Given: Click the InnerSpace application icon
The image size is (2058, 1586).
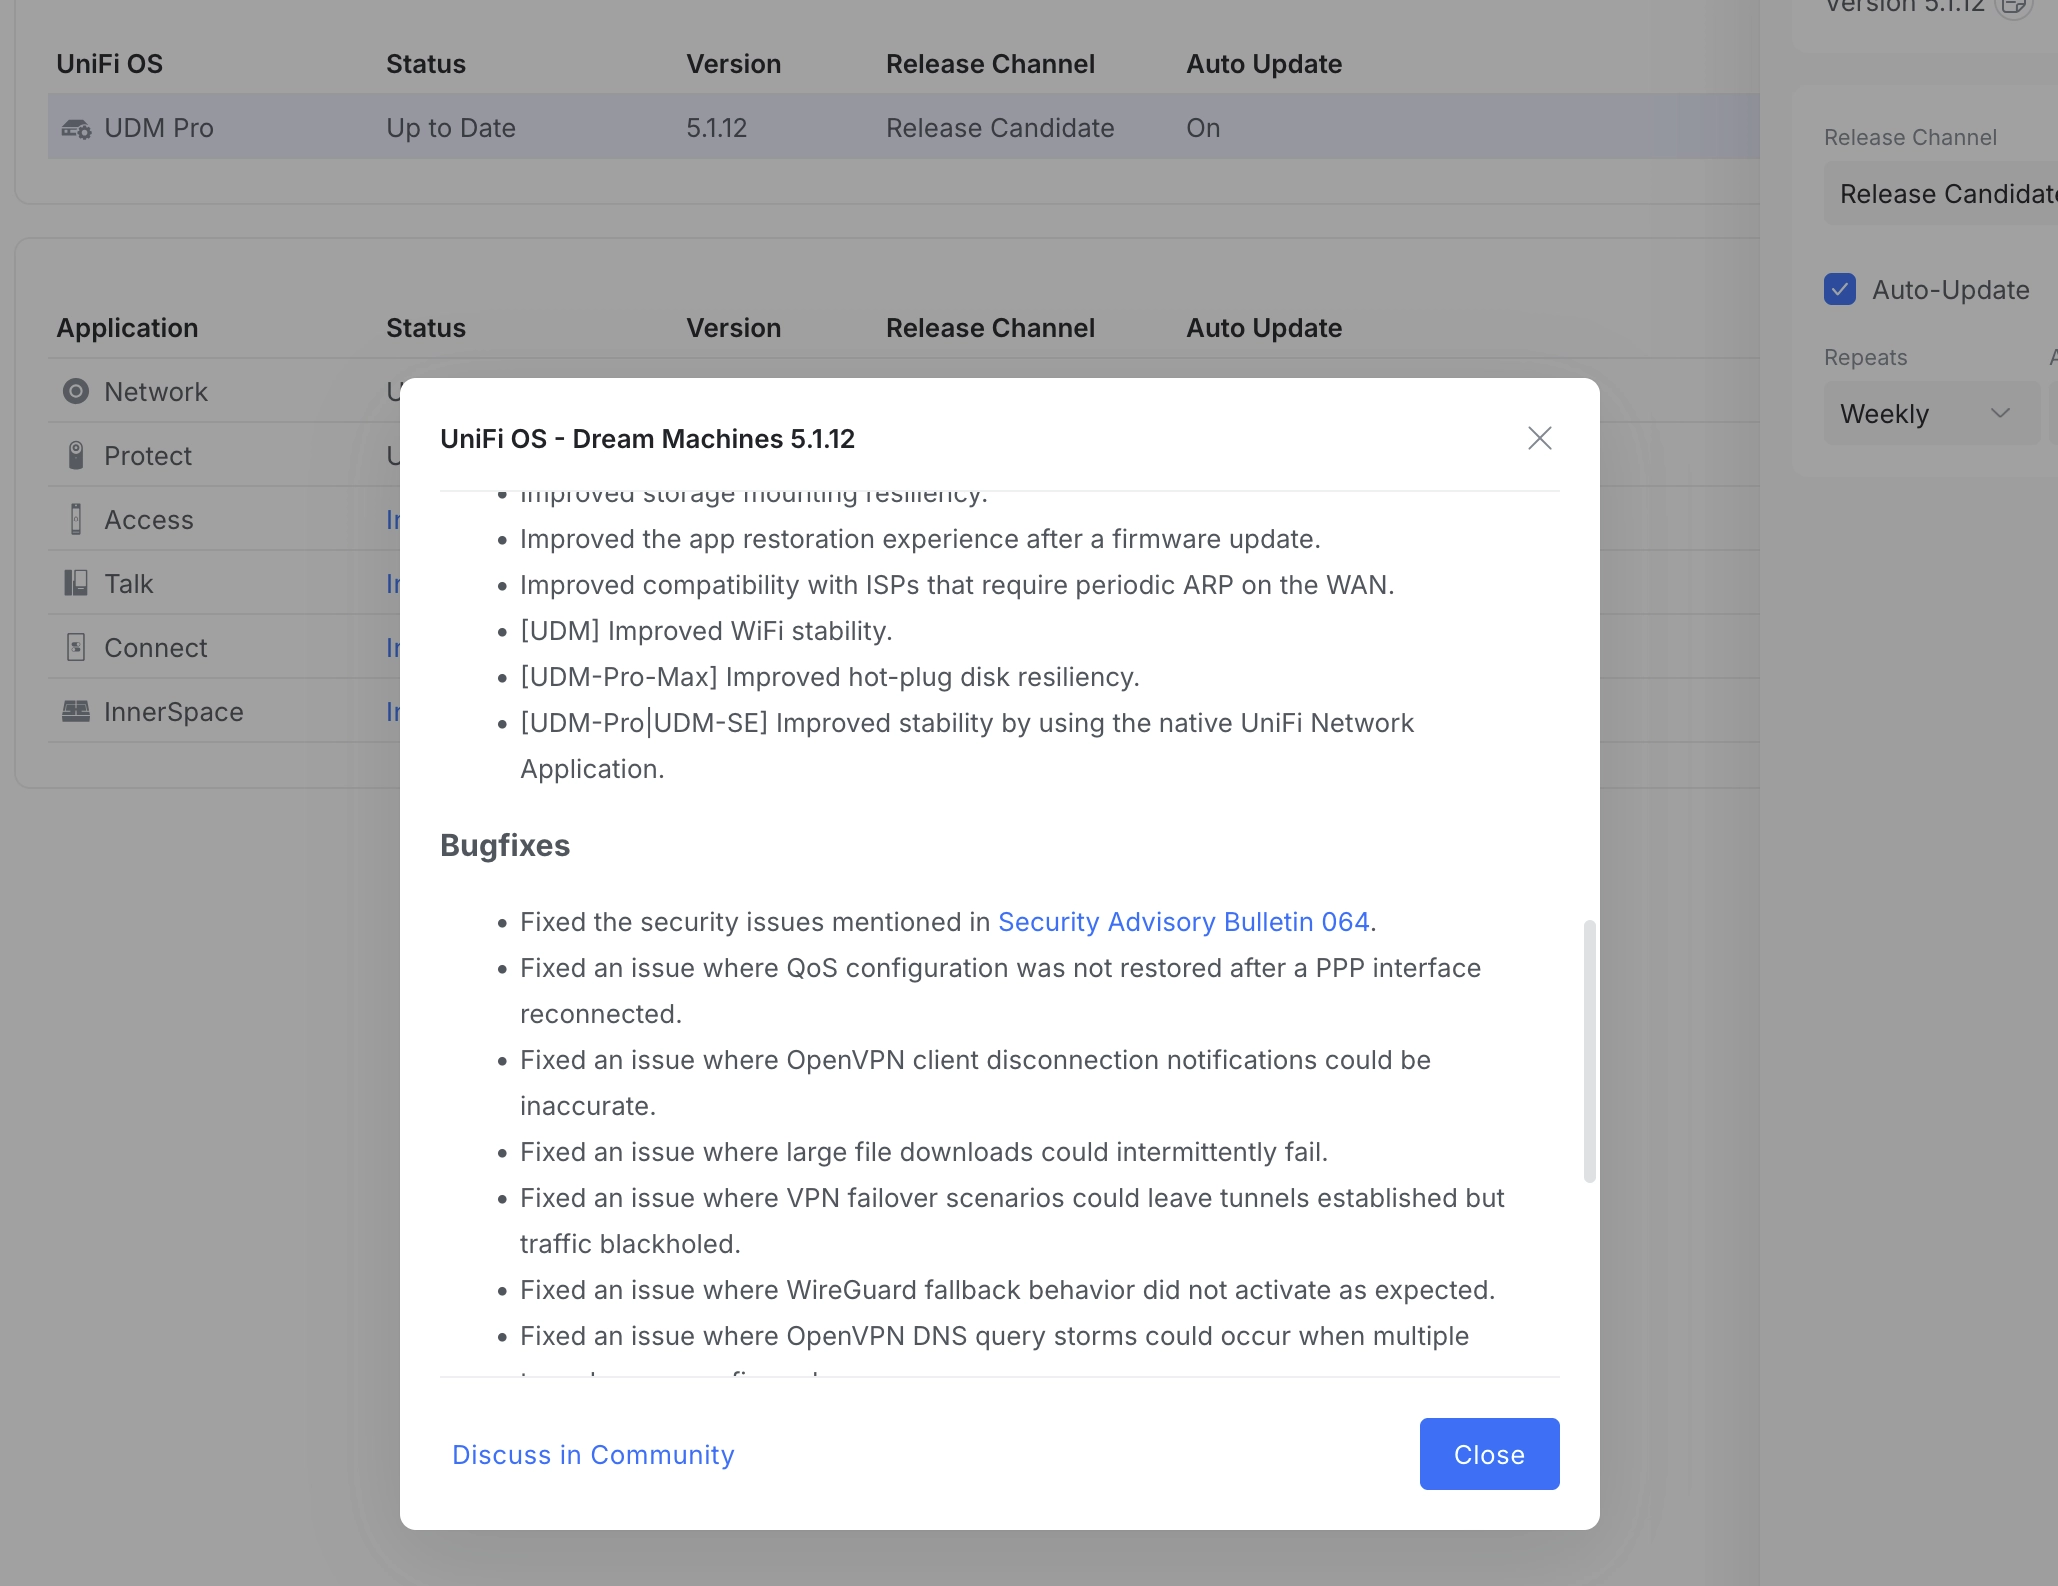Looking at the screenshot, I should [76, 711].
